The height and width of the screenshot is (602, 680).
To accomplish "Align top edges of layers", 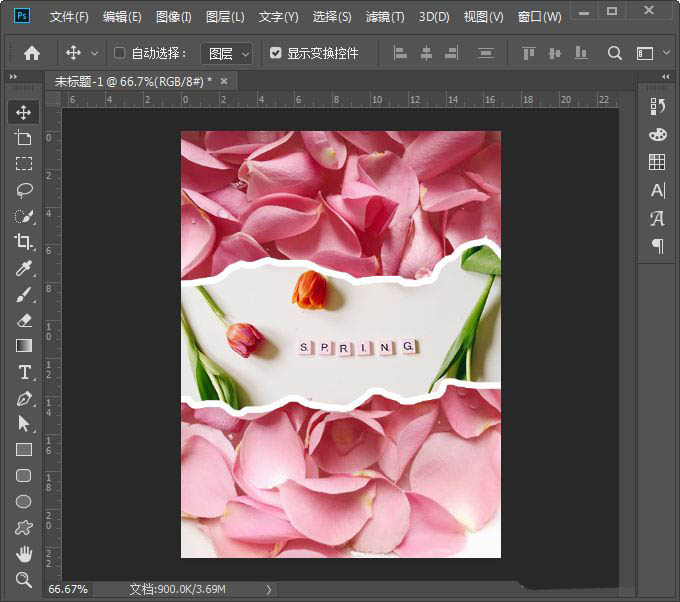I will click(529, 53).
